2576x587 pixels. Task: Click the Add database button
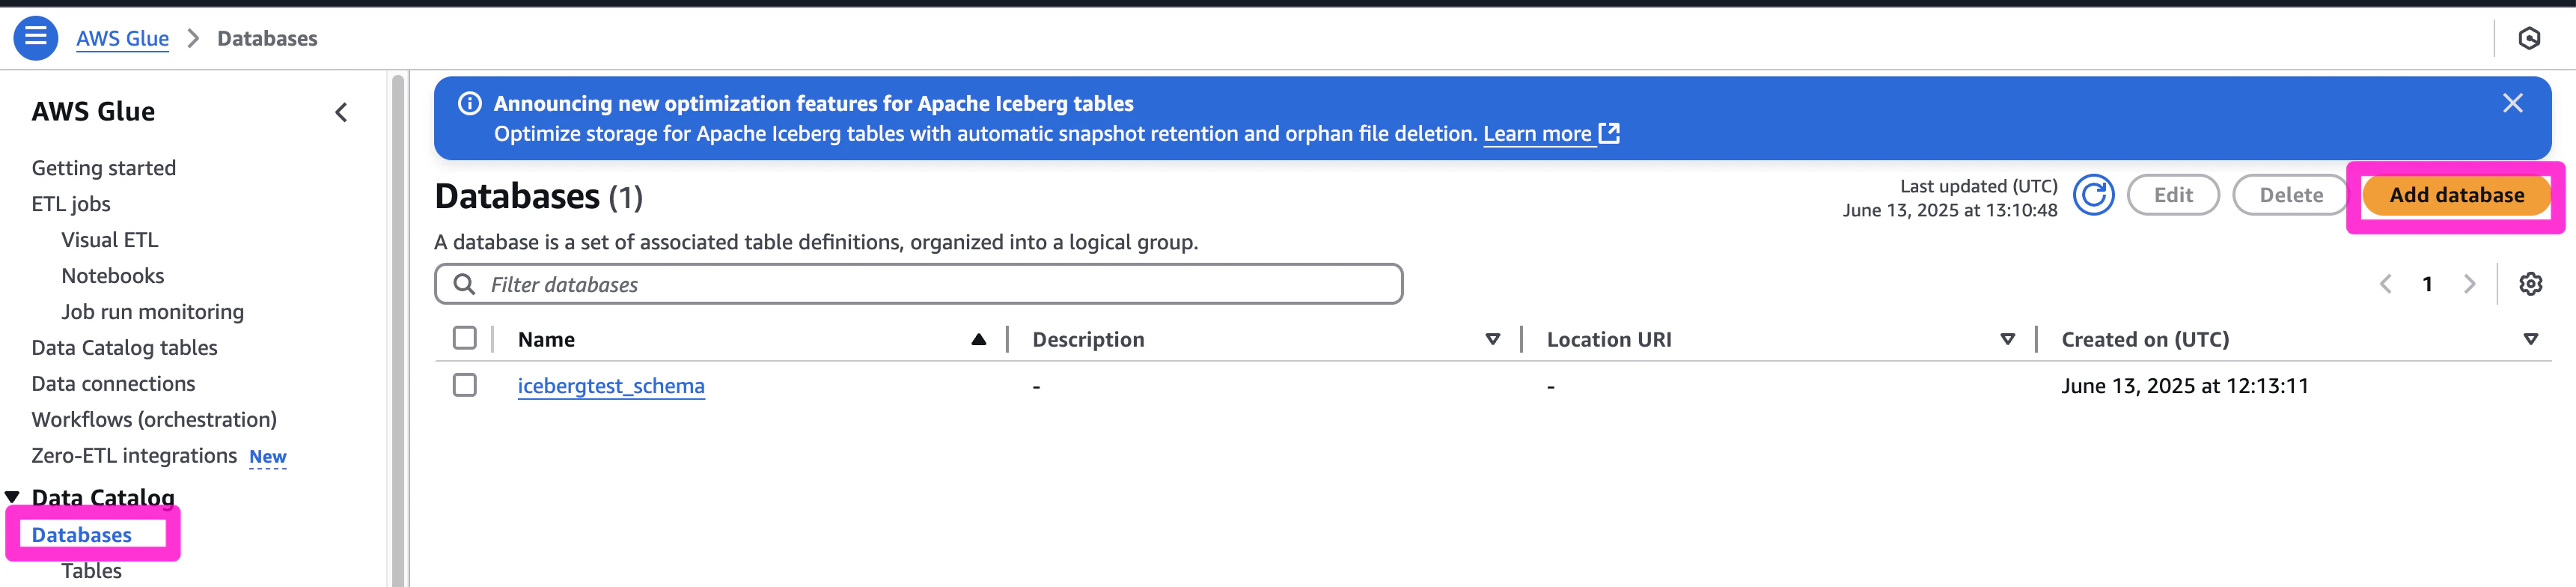tap(2456, 195)
